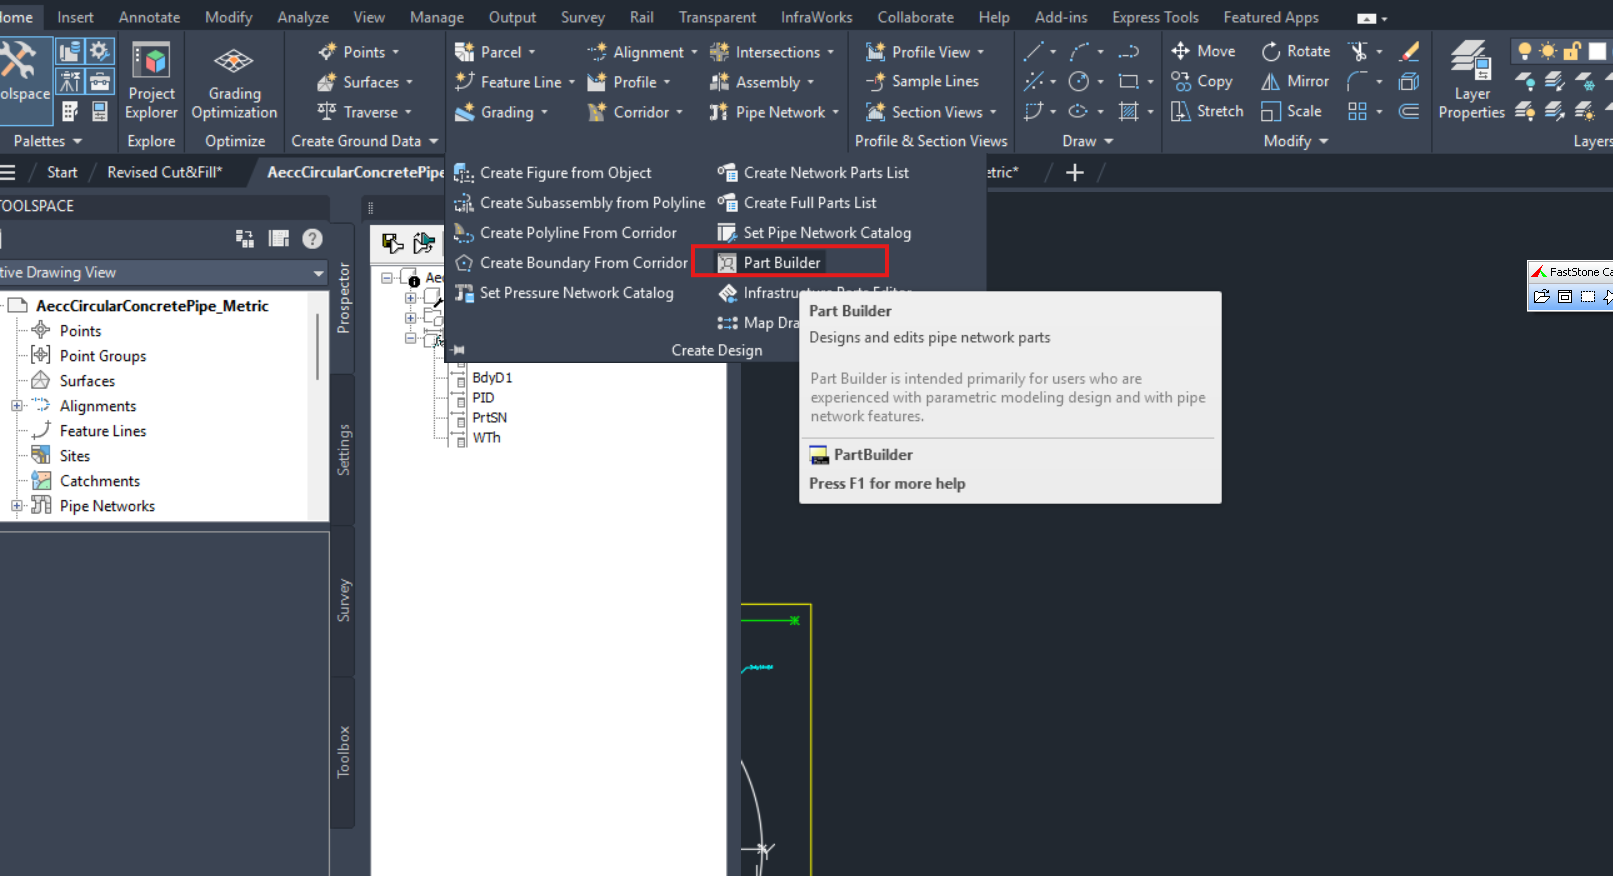
Task: Choose Set Pressure Network Catalog
Action: [x=564, y=293]
